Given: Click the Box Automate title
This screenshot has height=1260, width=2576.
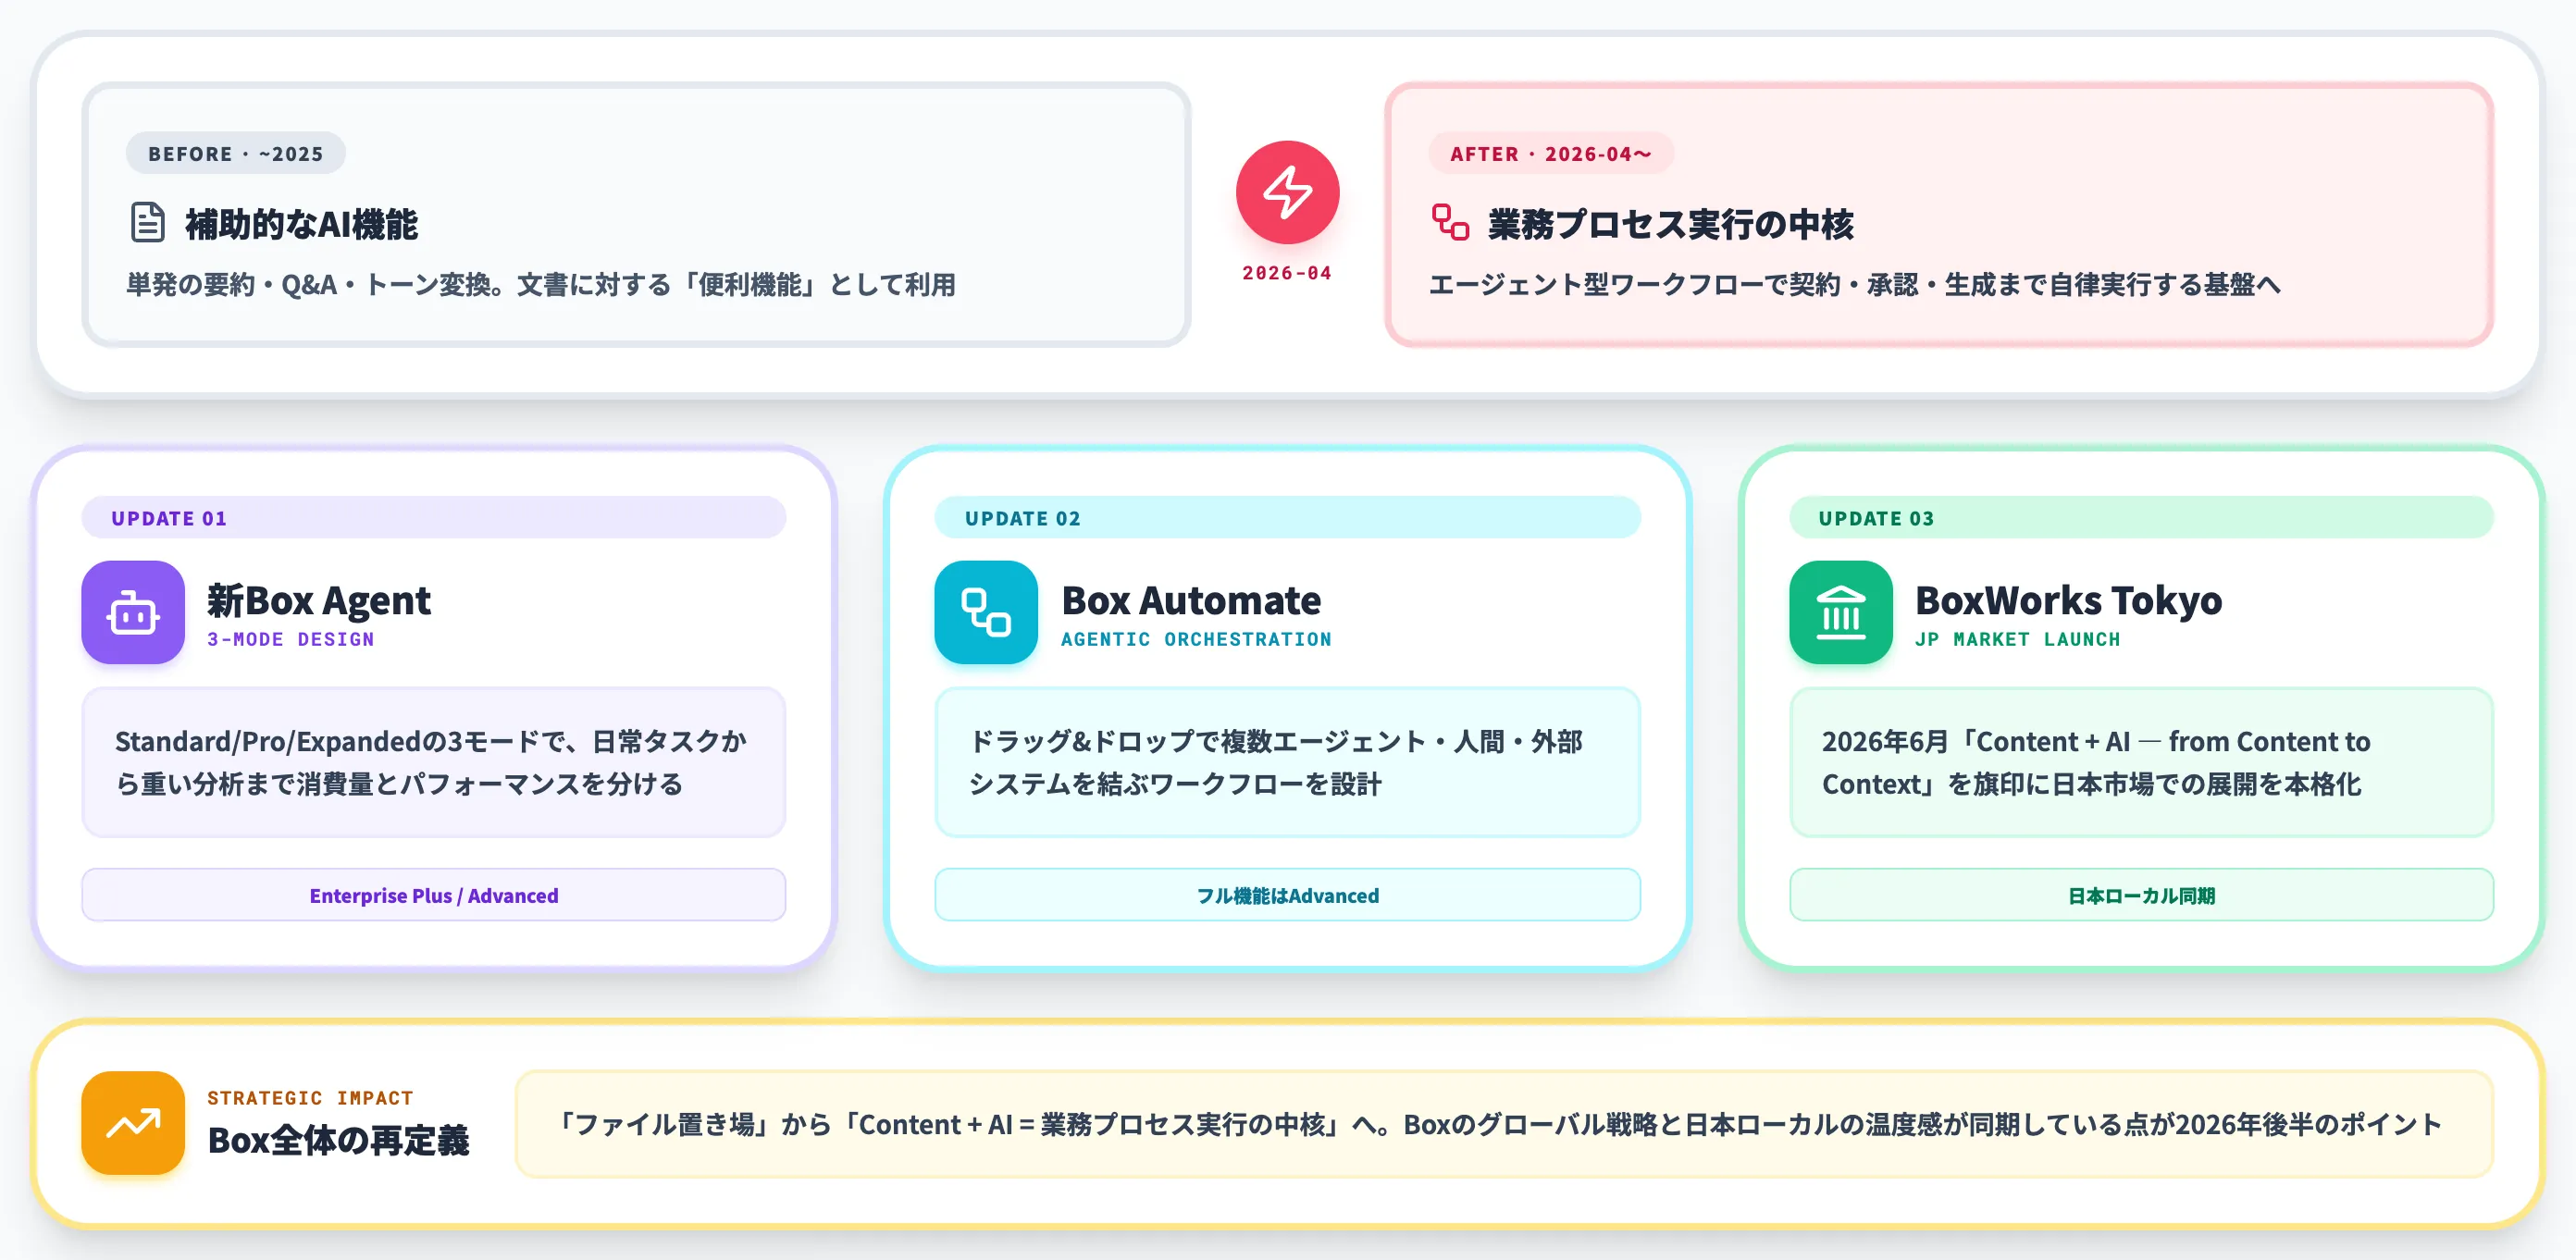Looking at the screenshot, I should coord(1191,600).
